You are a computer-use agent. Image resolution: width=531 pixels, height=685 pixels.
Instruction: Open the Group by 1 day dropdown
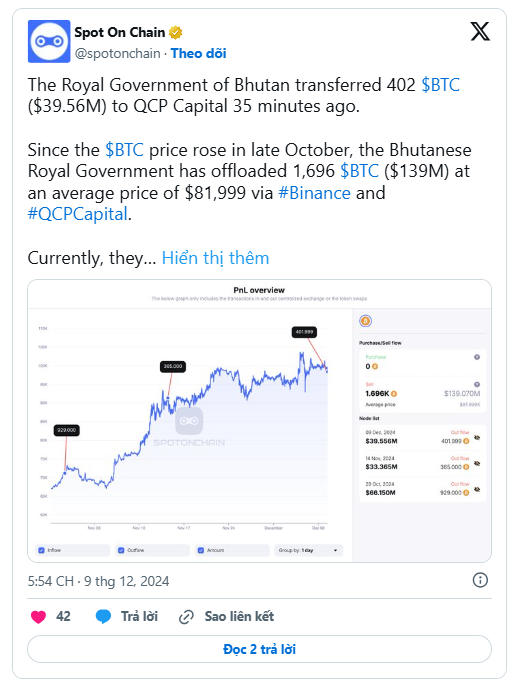click(x=309, y=550)
